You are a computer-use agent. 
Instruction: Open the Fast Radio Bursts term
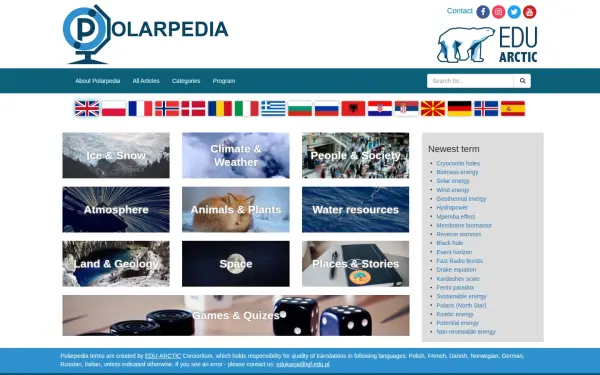tap(460, 261)
